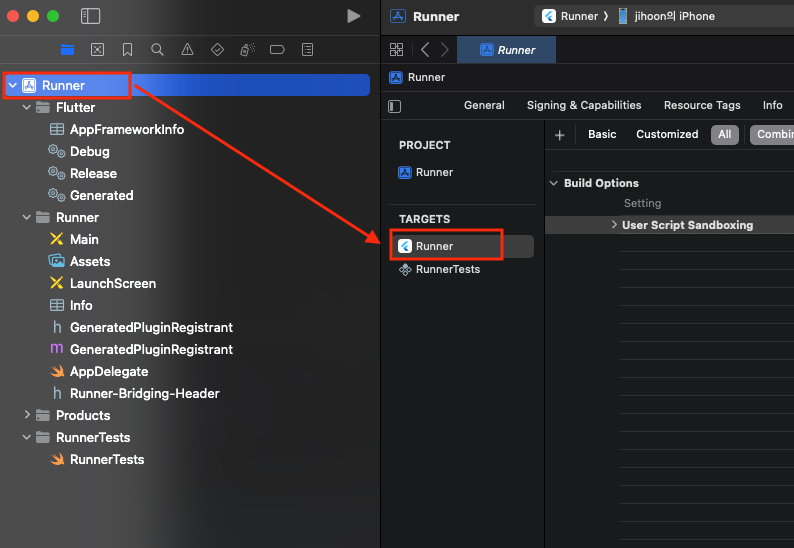Open the Release config file
This screenshot has height=548, width=794.
point(93,173)
